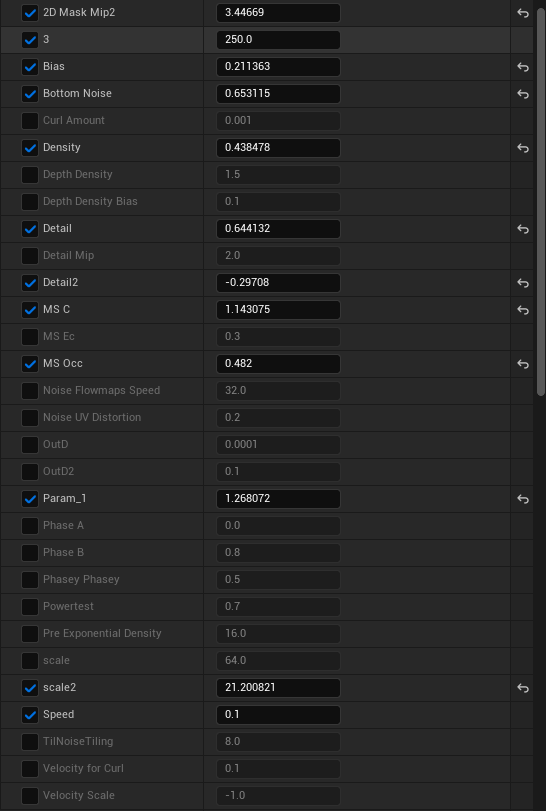The image size is (546, 811).
Task: Click the value field for parameter 3
Action: (278, 40)
